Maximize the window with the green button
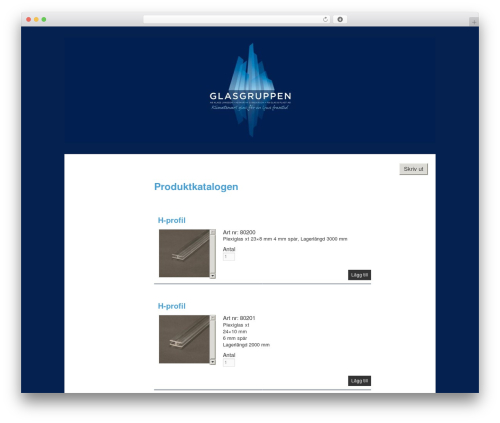 (44, 19)
